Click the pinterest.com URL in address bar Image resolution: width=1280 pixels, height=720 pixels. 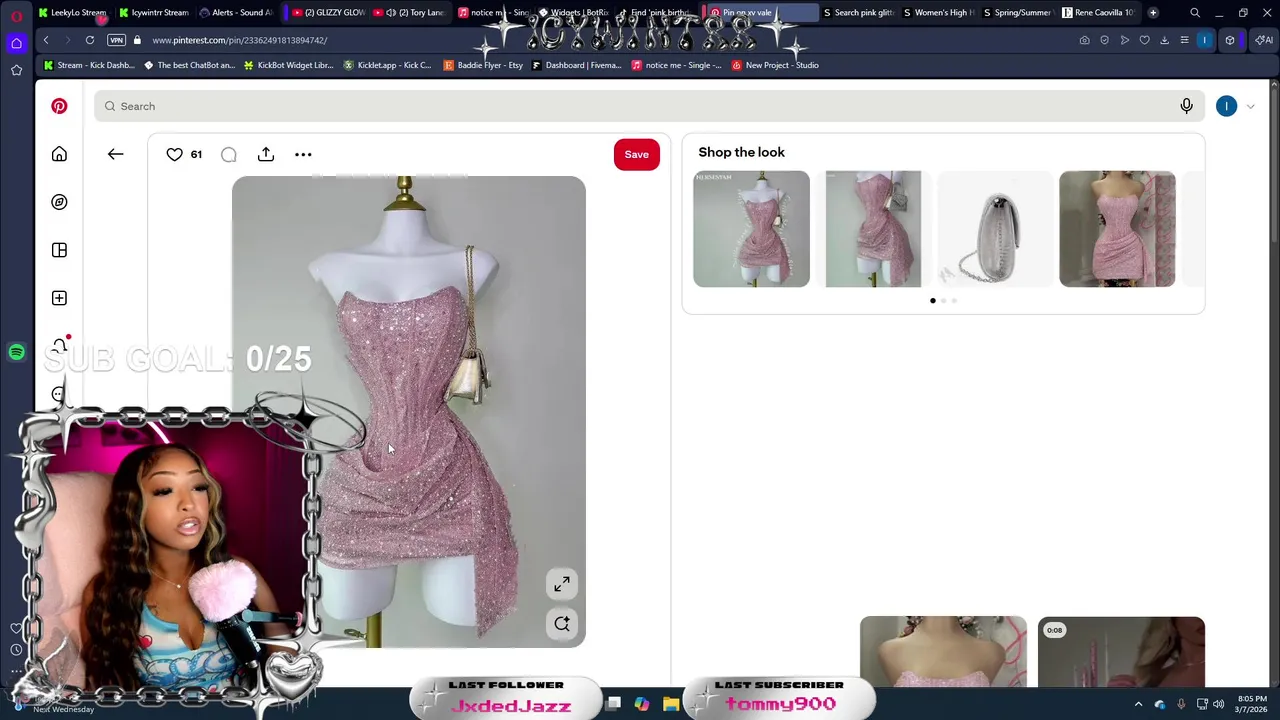[x=239, y=40]
